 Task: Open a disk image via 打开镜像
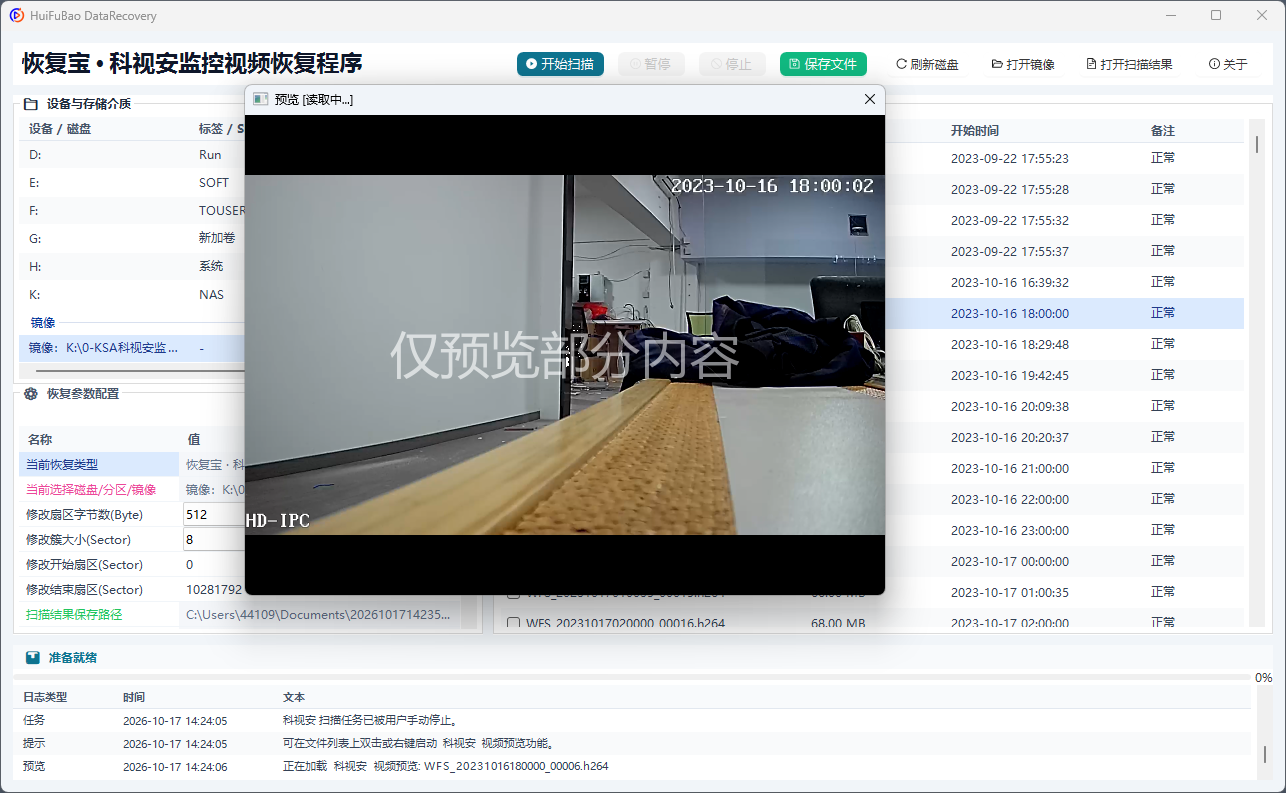click(x=1023, y=64)
